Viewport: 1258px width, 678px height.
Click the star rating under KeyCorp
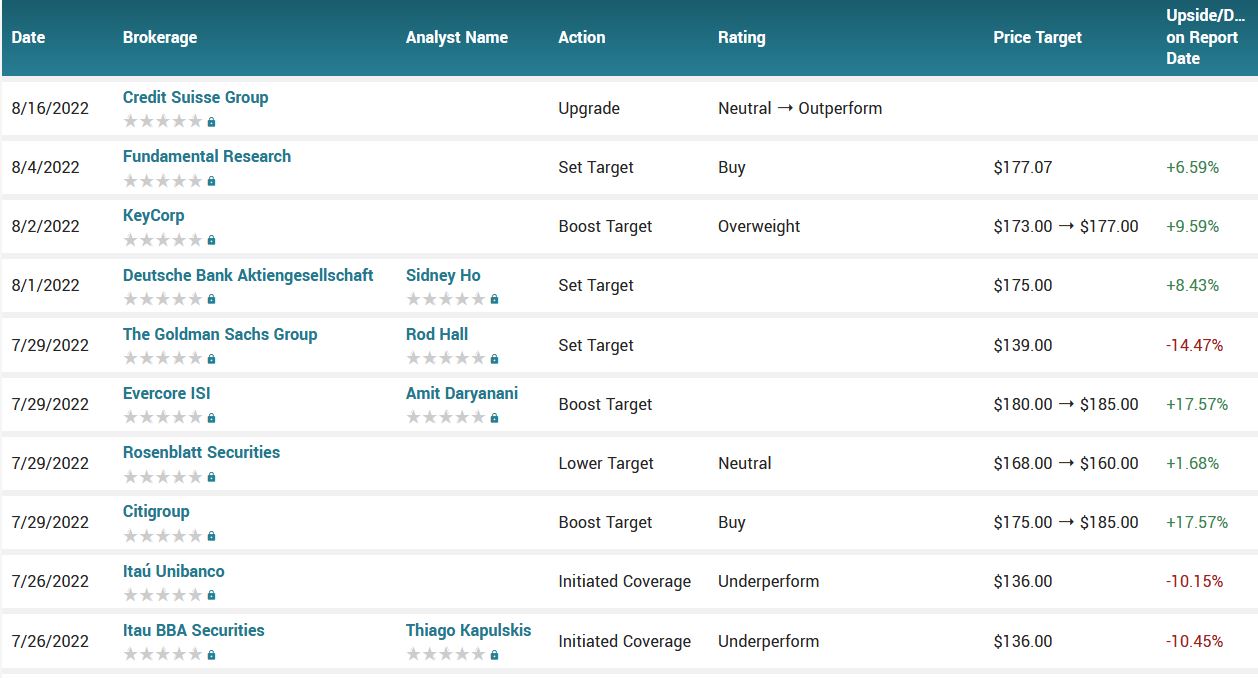click(163, 240)
